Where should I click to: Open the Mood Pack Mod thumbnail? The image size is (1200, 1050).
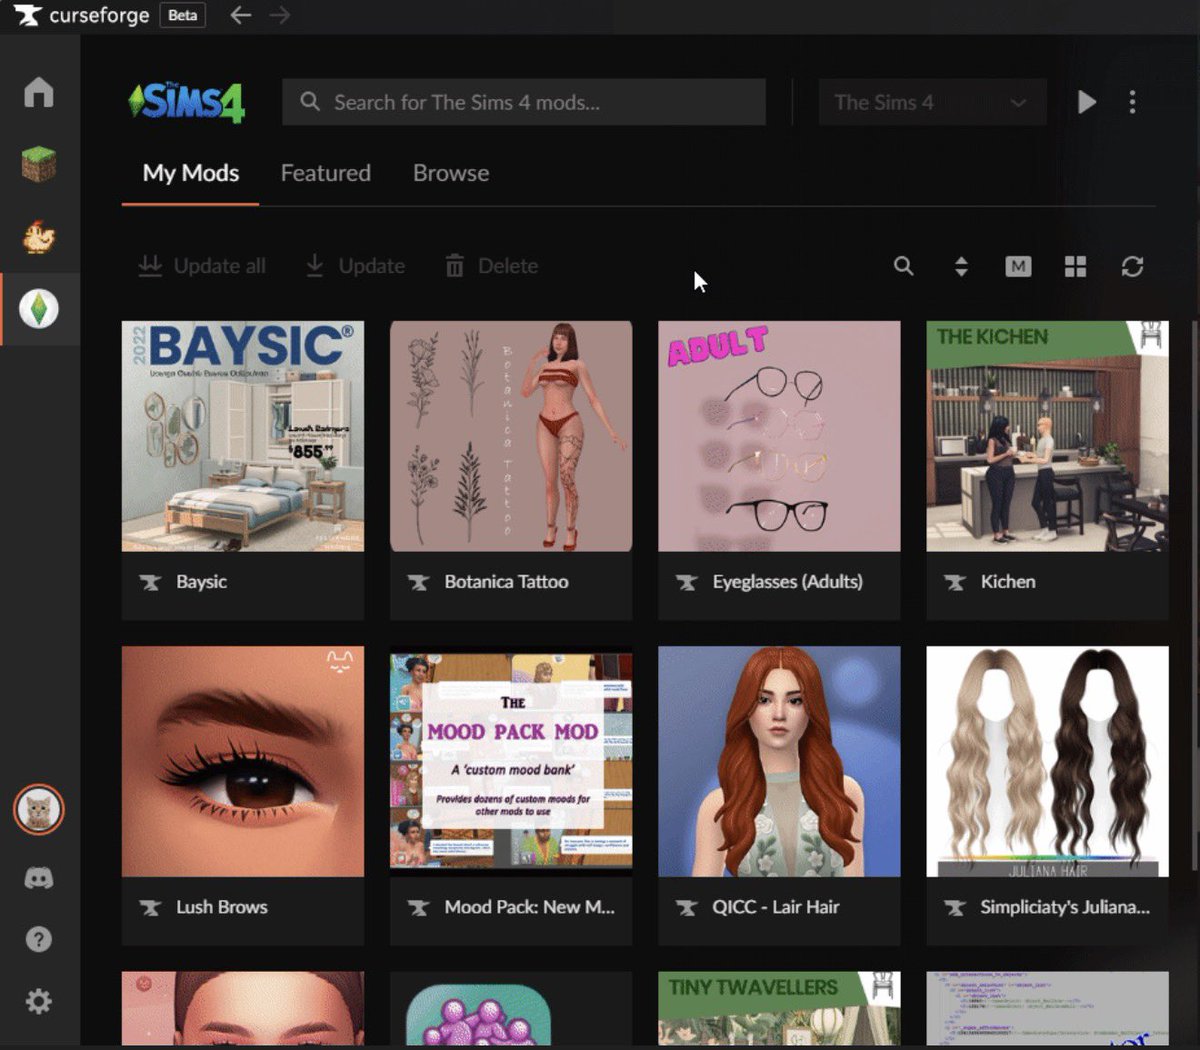[511, 761]
